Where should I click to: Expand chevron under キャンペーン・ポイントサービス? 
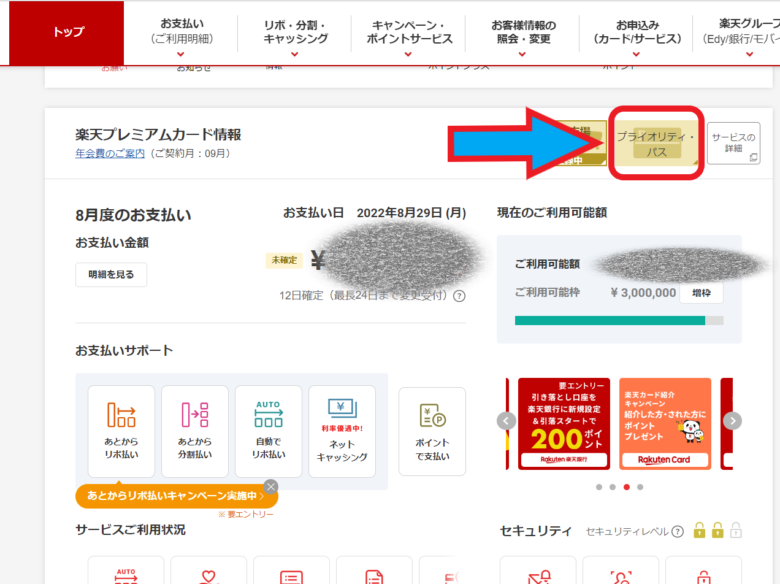click(408, 54)
